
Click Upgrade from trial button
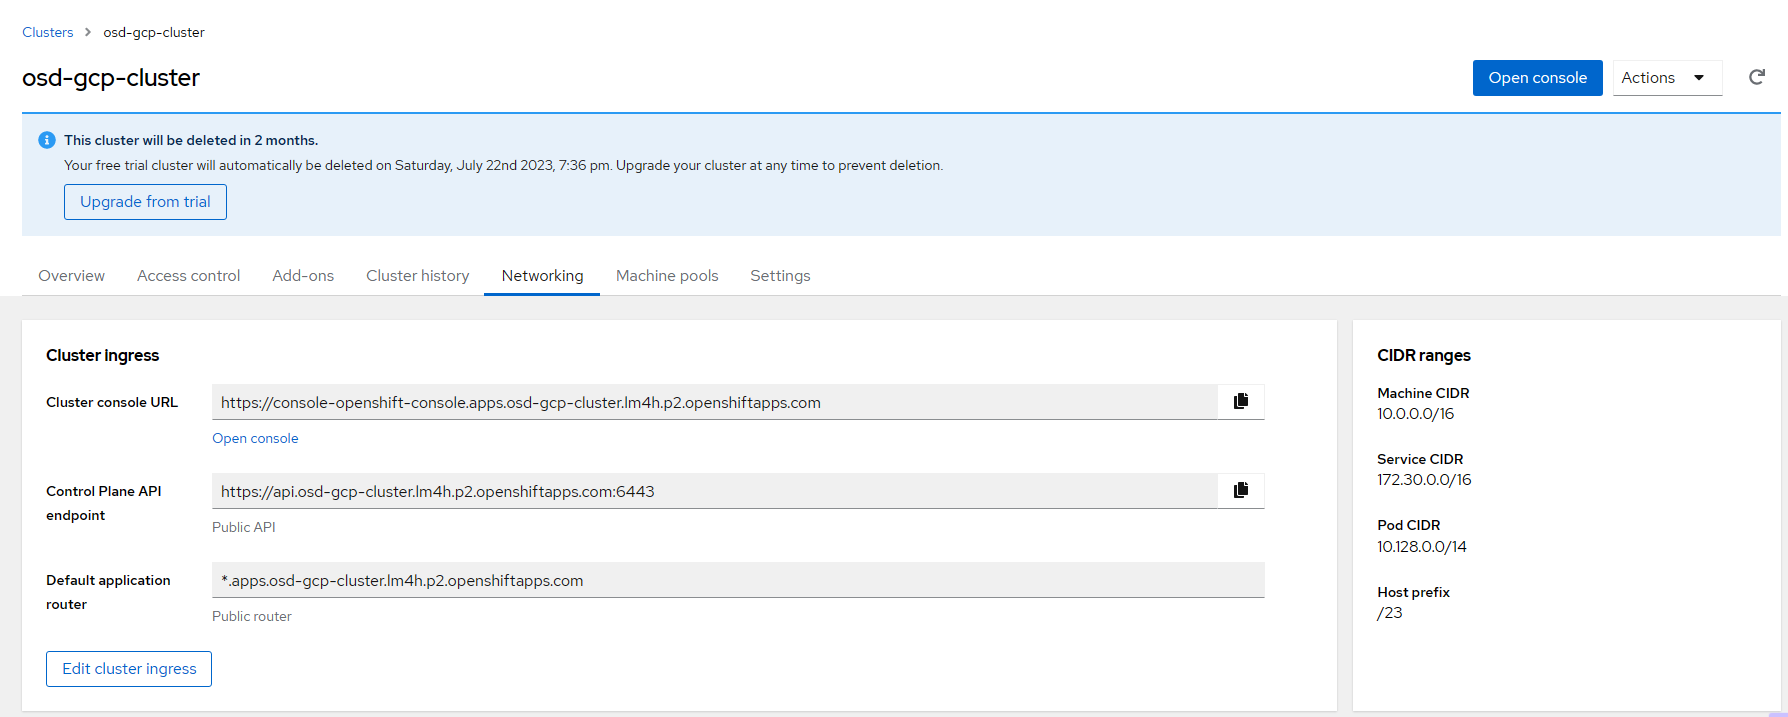[145, 202]
